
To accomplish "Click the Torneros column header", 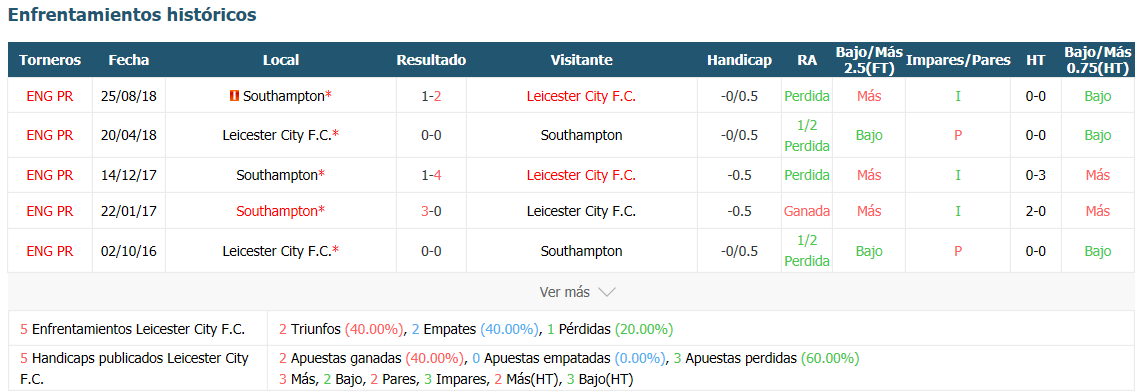I will click(x=50, y=60).
